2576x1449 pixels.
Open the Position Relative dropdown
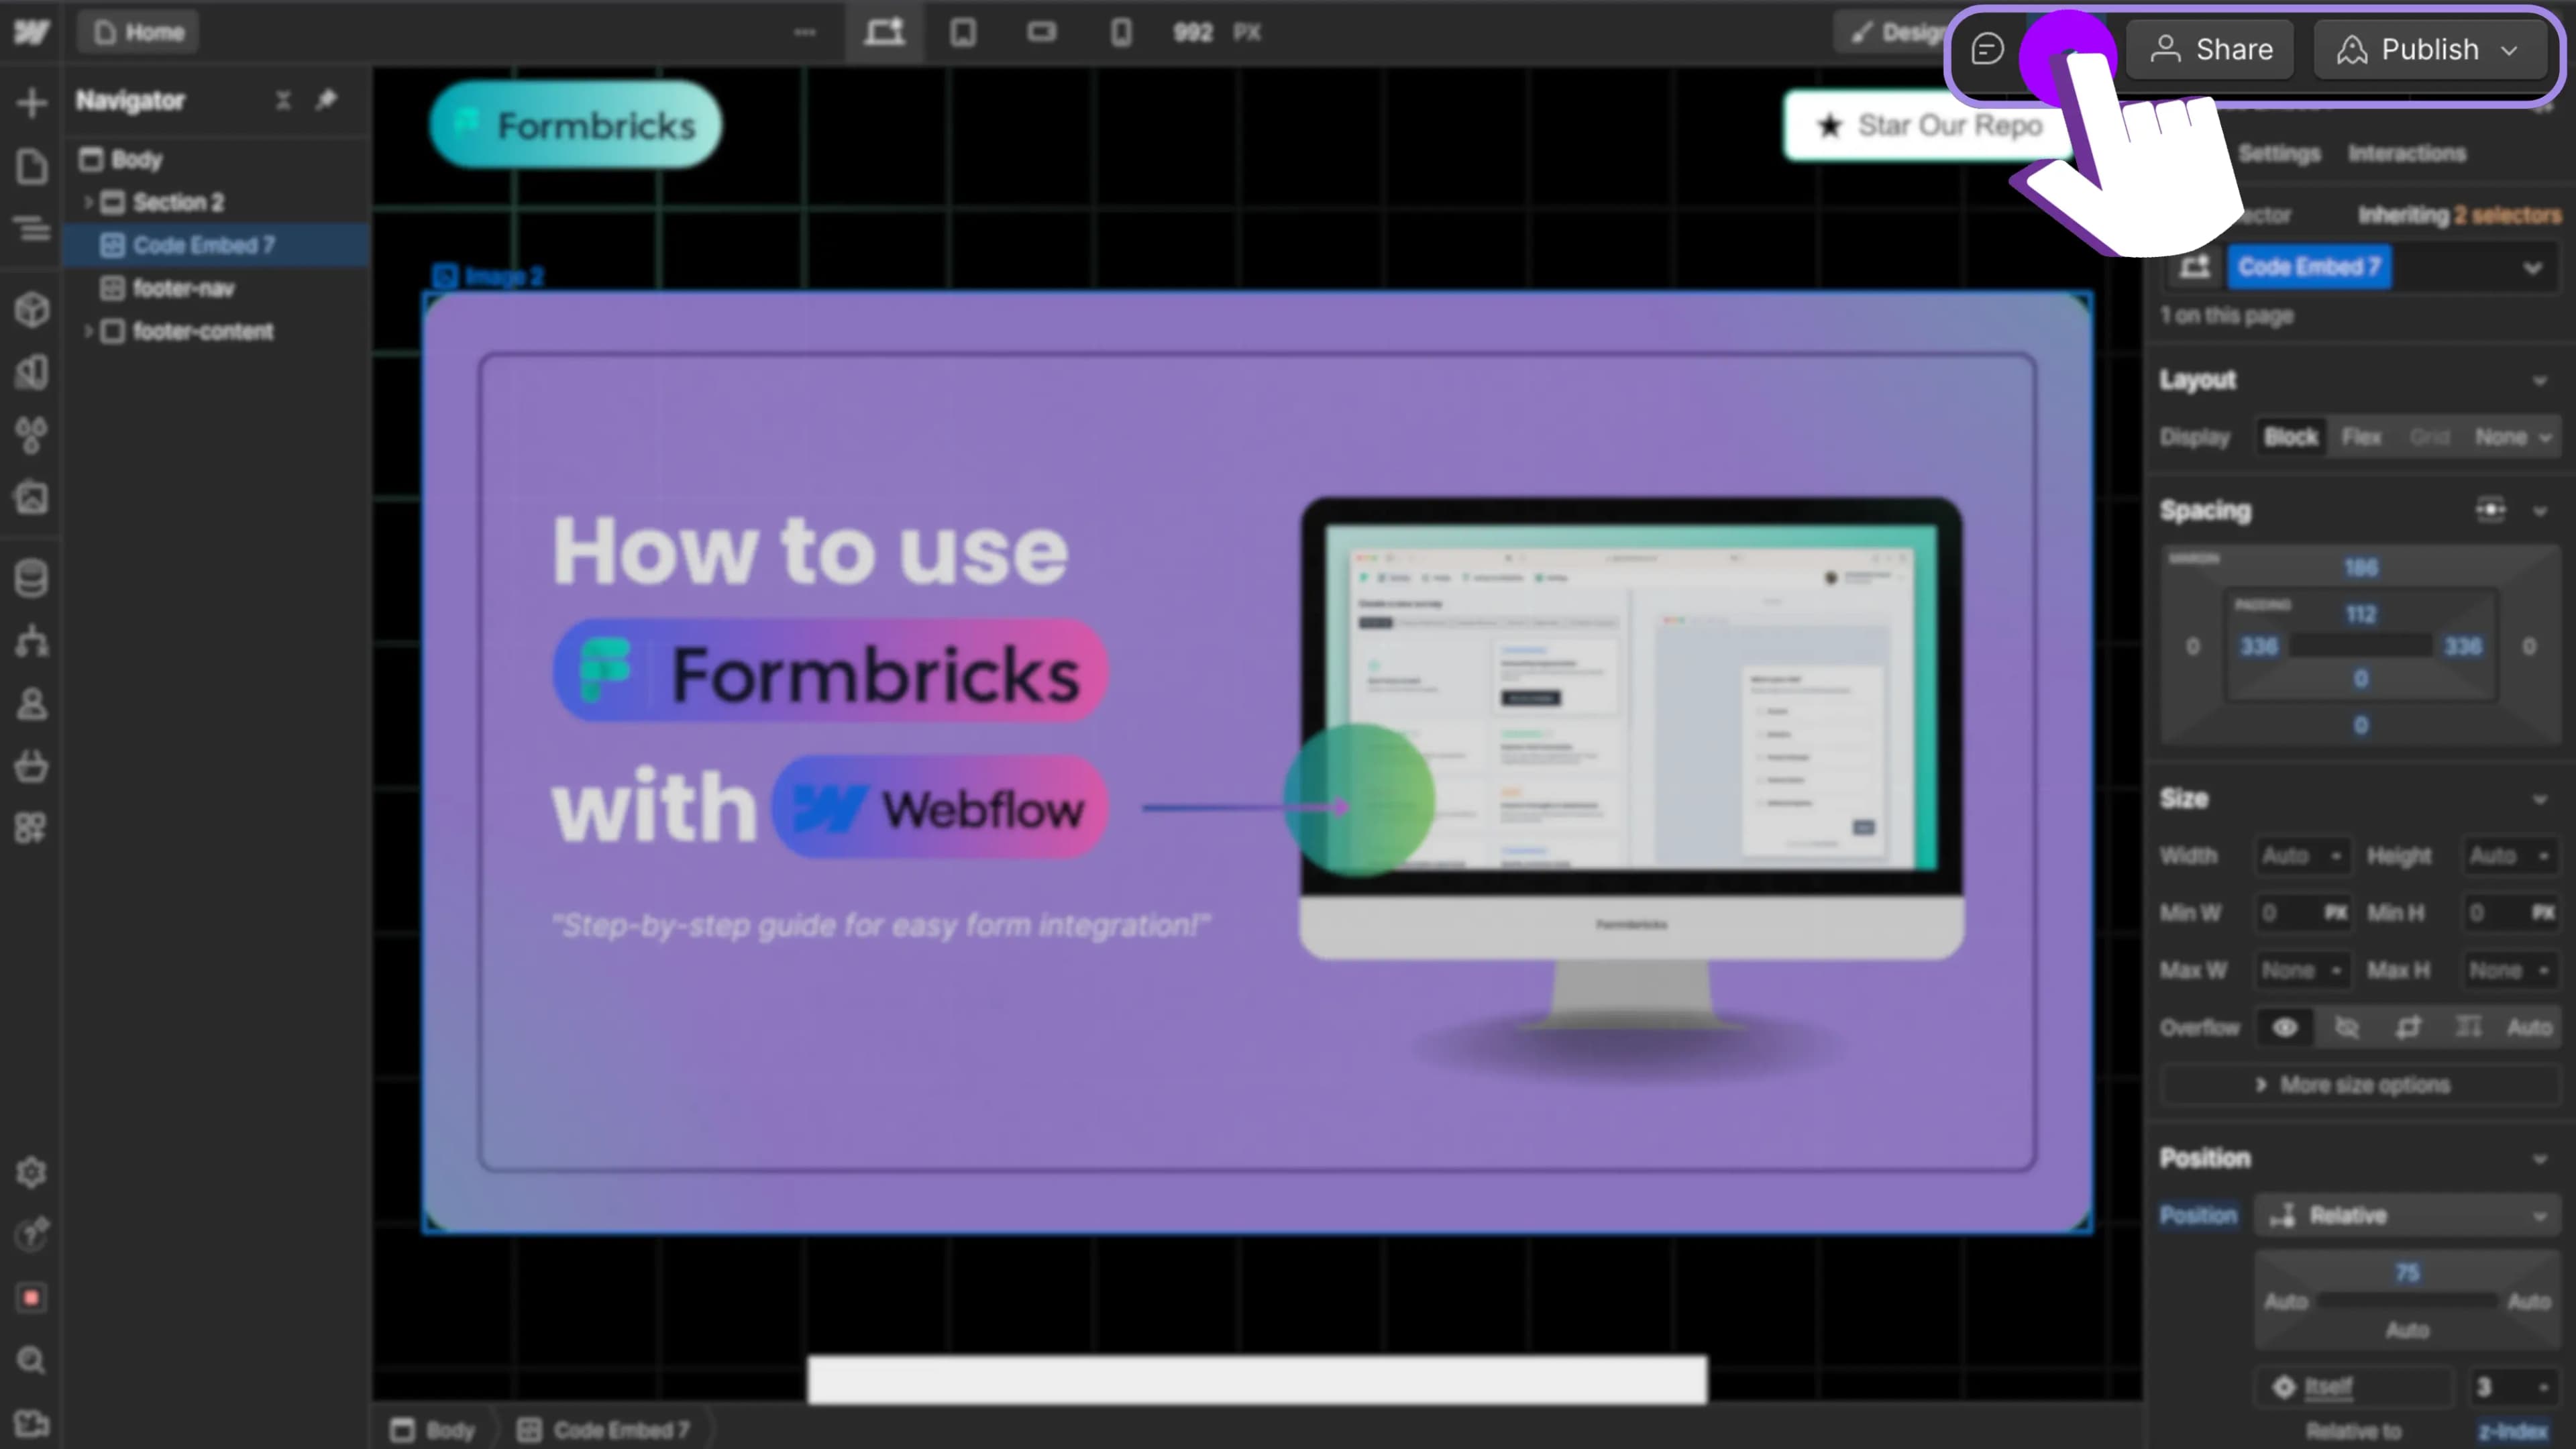click(x=2406, y=1215)
